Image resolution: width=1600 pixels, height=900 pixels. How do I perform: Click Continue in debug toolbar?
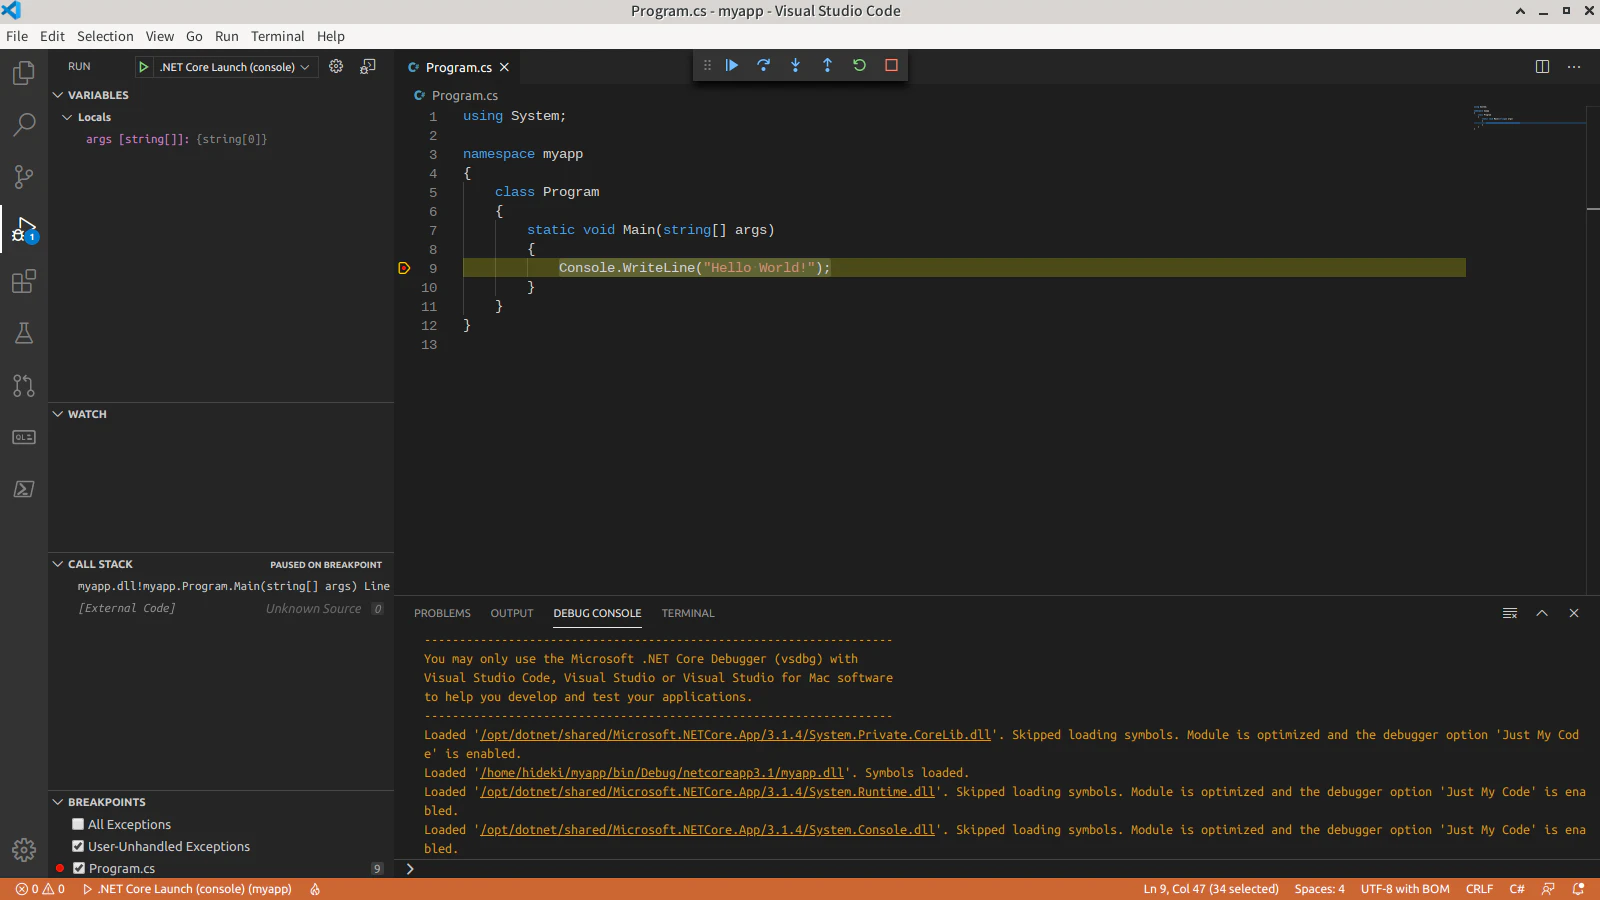[731, 65]
